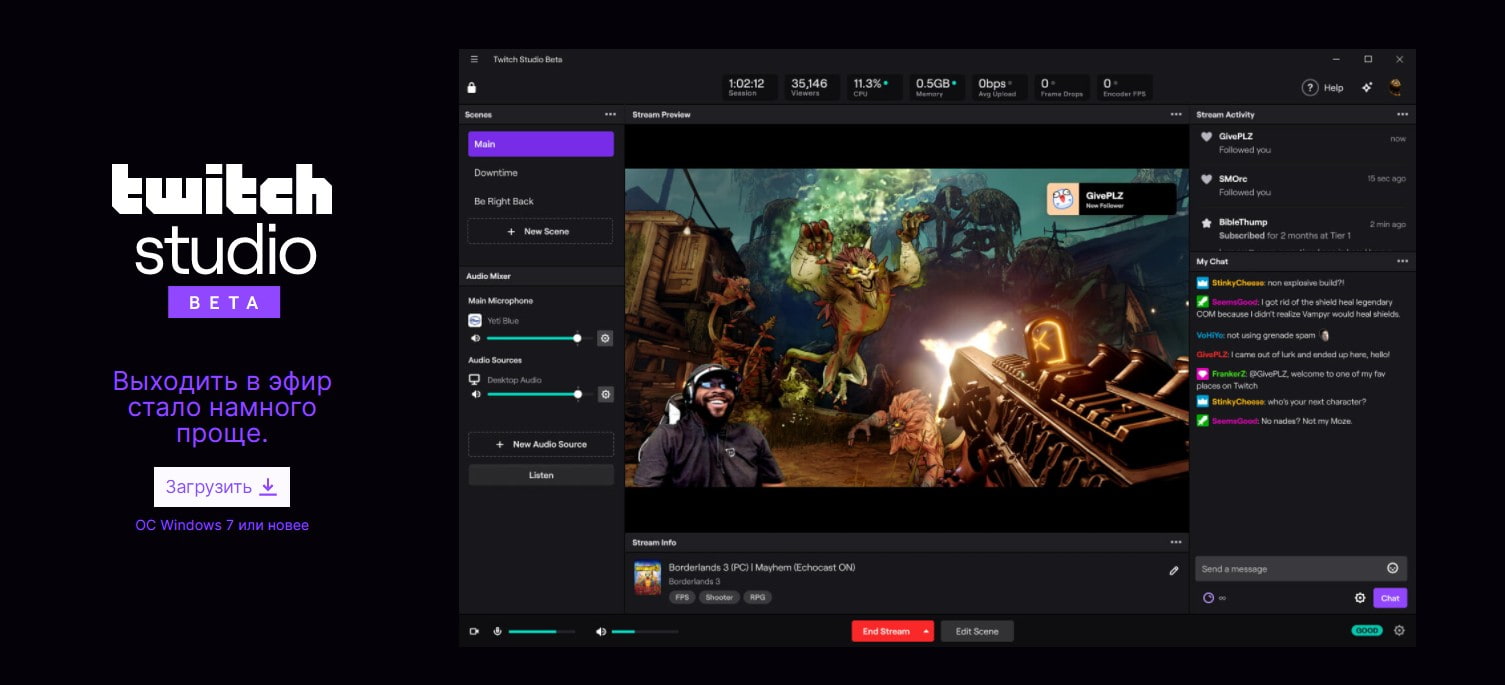The image size is (1505, 685).
Task: Open Yeti Blue microphone settings gear
Action: point(605,338)
